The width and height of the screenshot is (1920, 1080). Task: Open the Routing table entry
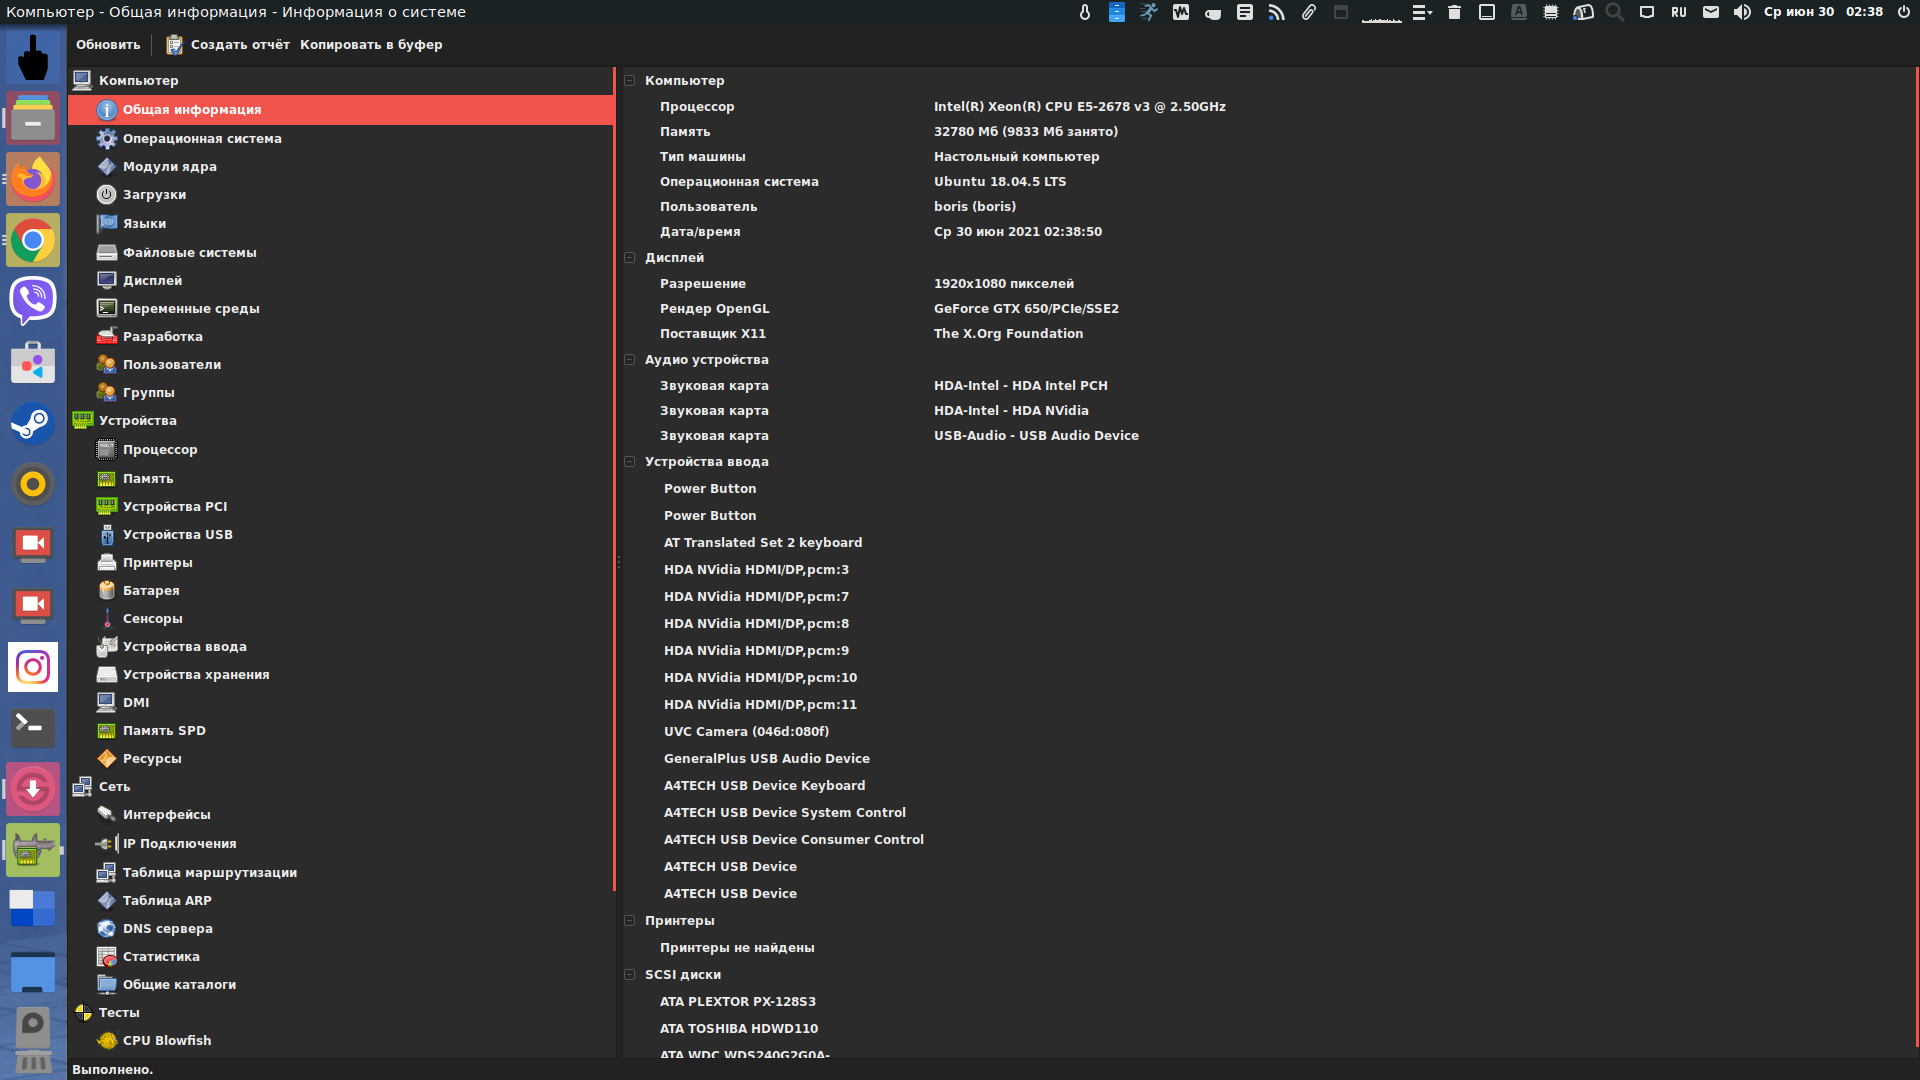(x=209, y=873)
